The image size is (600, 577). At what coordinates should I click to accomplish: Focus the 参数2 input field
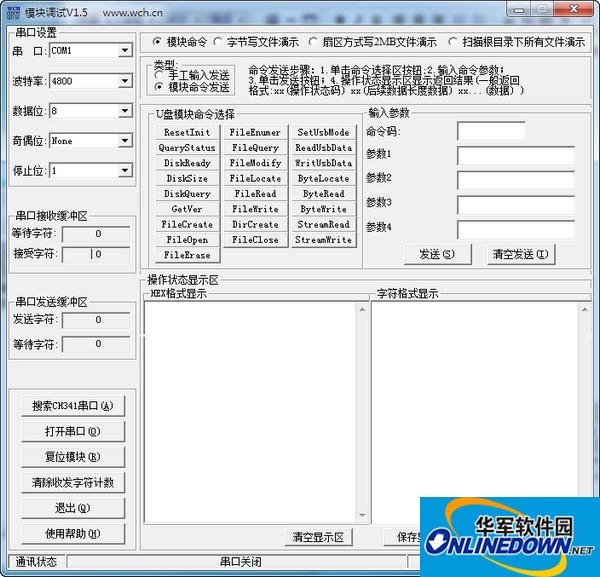[x=515, y=180]
